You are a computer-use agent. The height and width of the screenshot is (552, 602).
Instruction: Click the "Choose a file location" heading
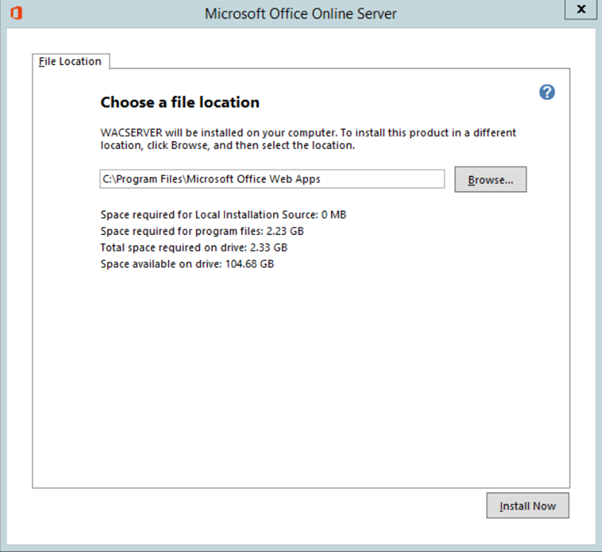[x=180, y=102]
